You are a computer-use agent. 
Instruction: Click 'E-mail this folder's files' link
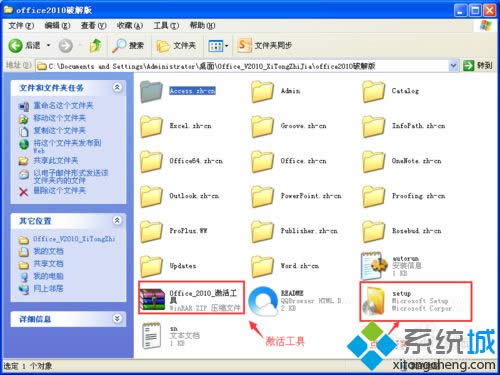point(63,177)
